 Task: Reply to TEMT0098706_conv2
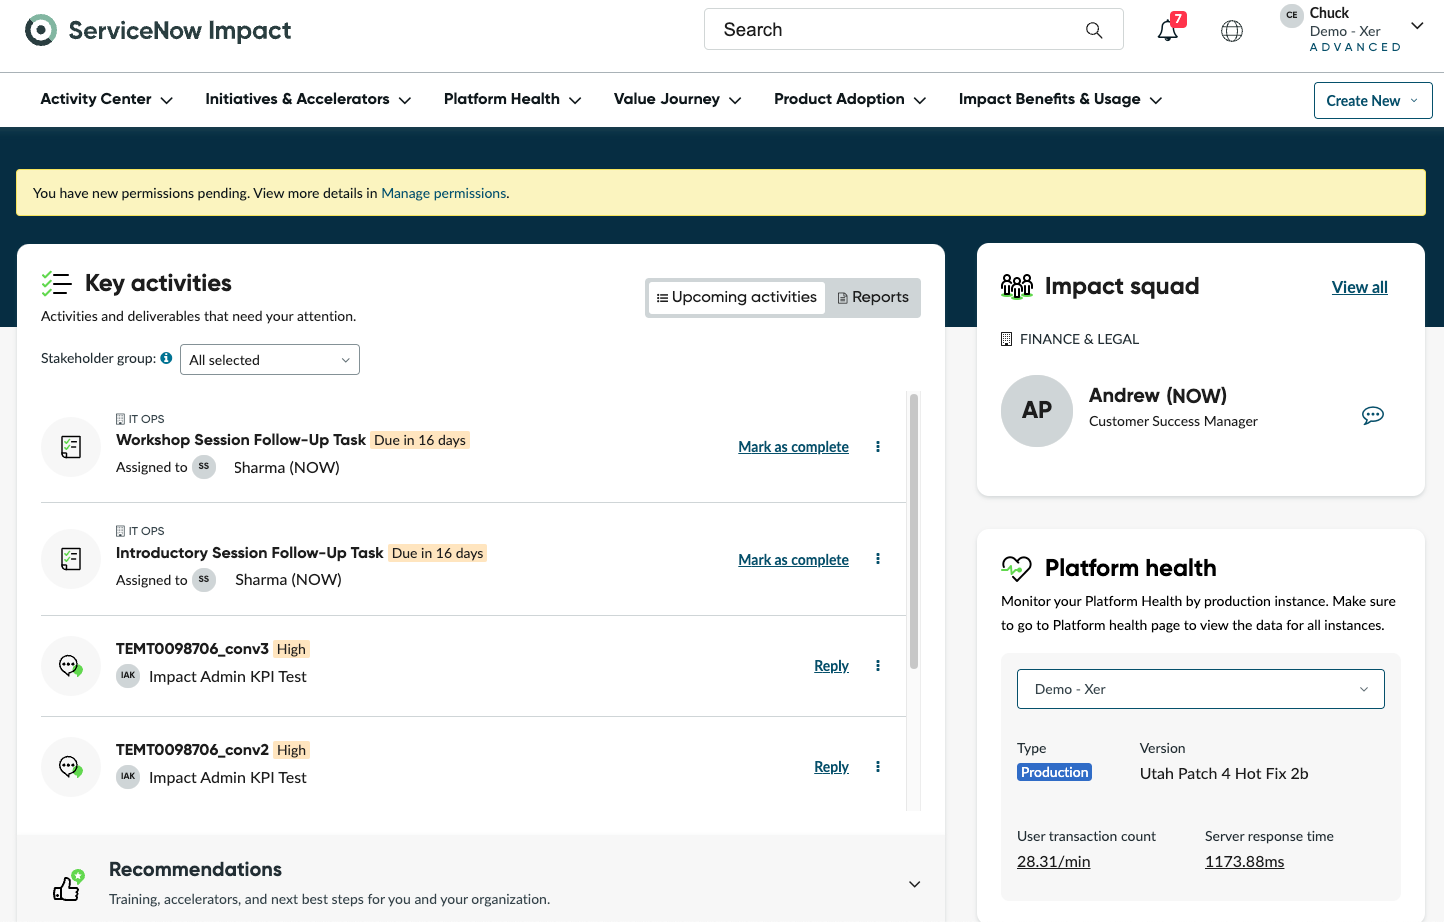[x=831, y=767]
